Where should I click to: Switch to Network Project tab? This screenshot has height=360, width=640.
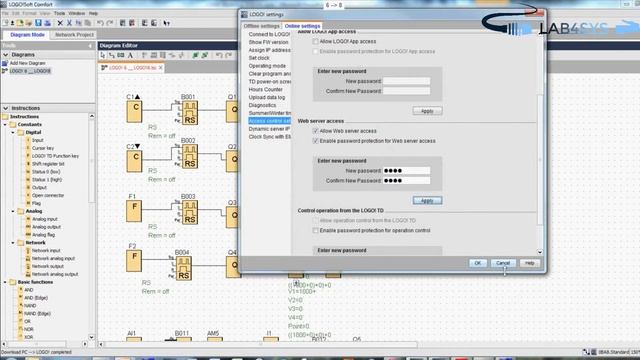[x=74, y=35]
